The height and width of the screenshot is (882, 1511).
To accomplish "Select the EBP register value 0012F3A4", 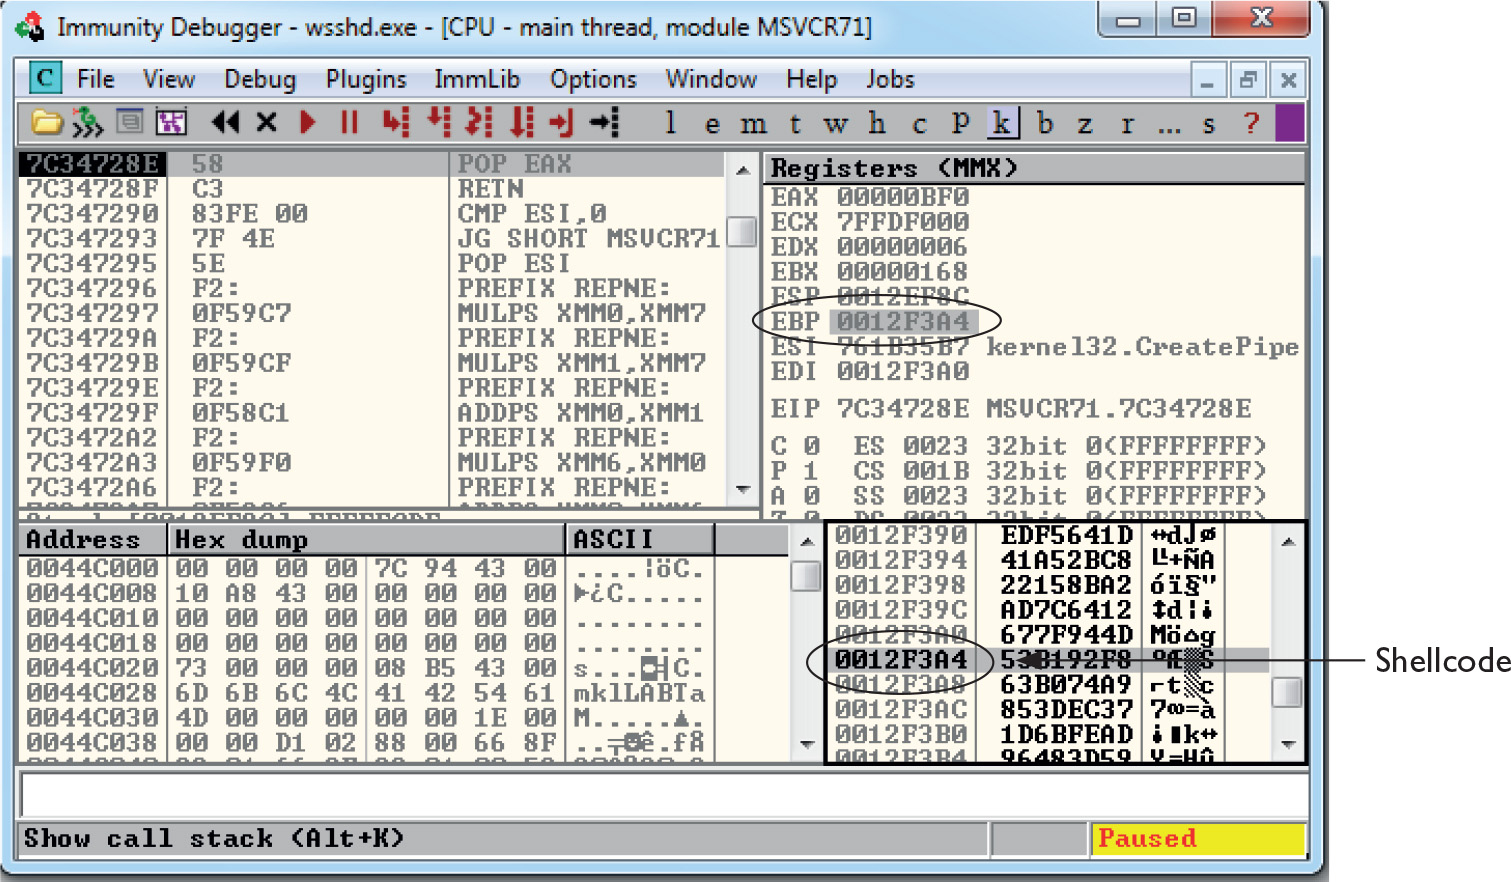I will pyautogui.click(x=904, y=321).
